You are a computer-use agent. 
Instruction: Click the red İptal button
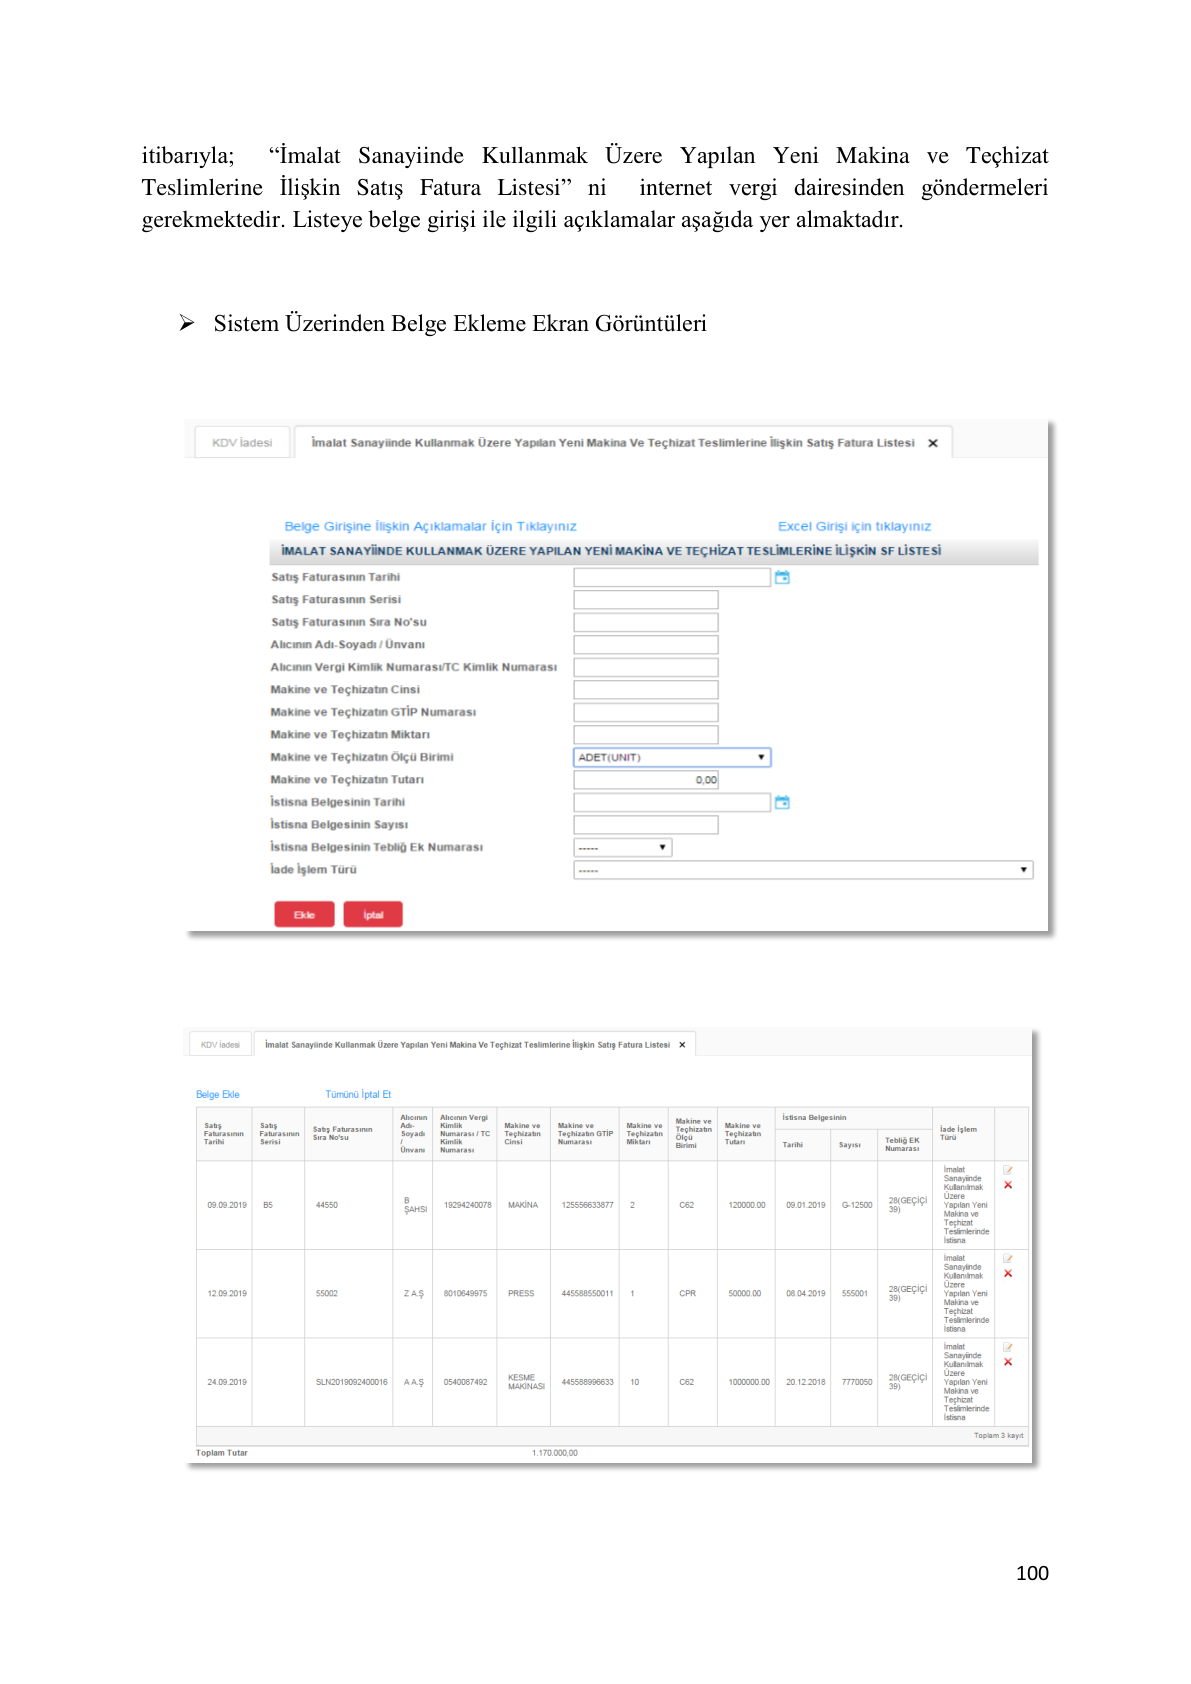click(x=373, y=915)
